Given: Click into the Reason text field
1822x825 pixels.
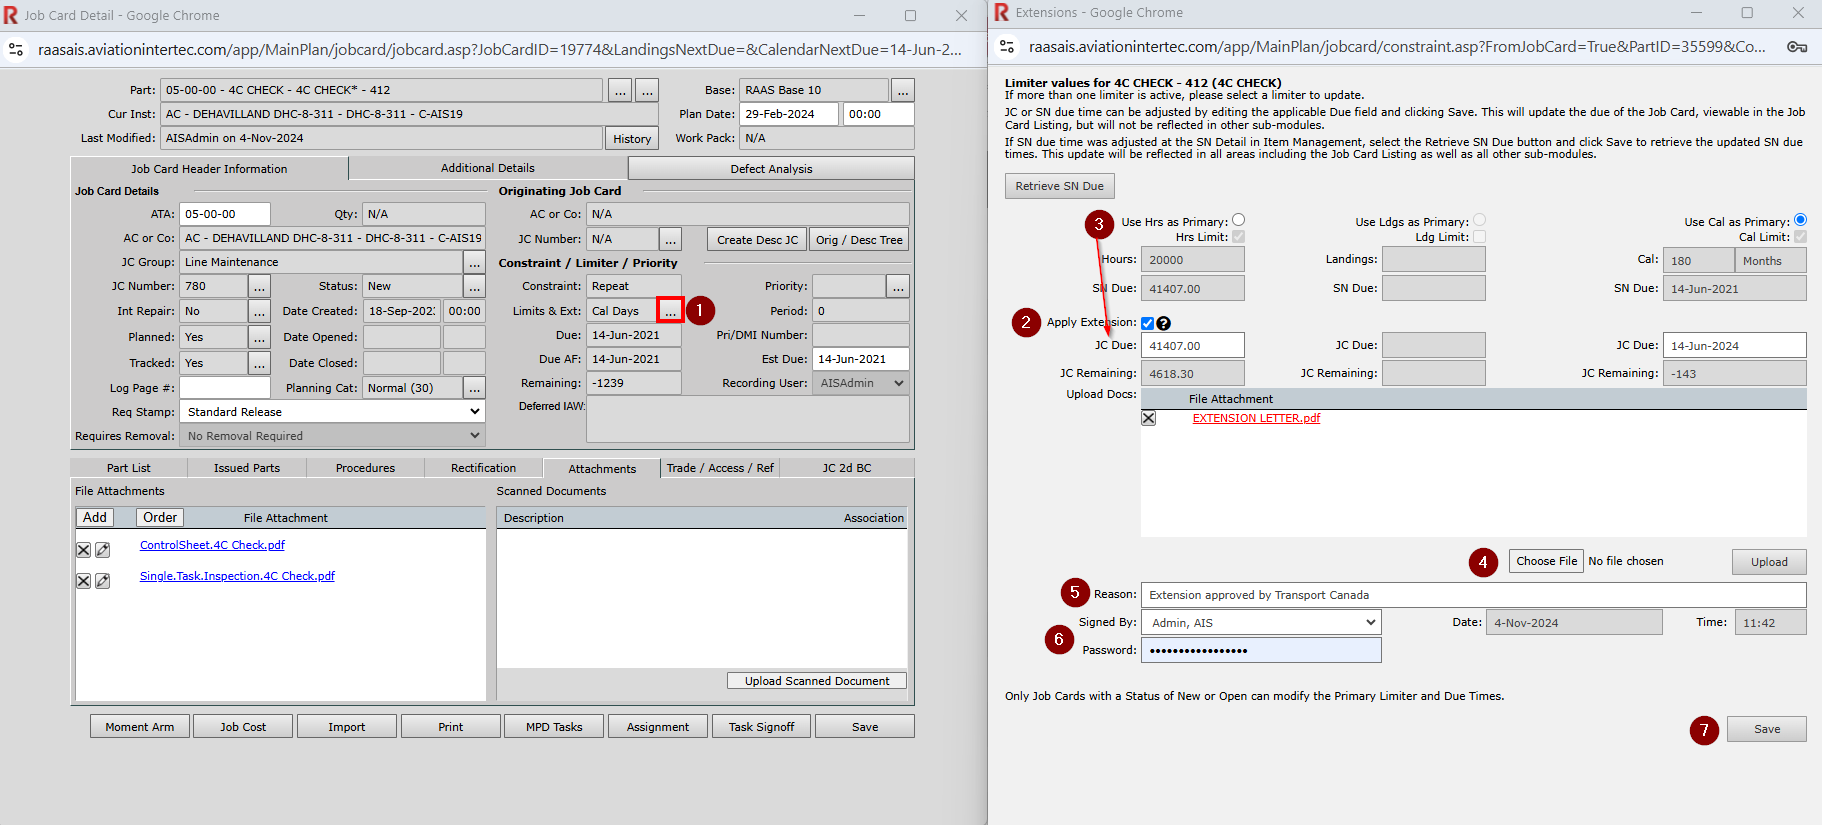Looking at the screenshot, I should [1472, 595].
